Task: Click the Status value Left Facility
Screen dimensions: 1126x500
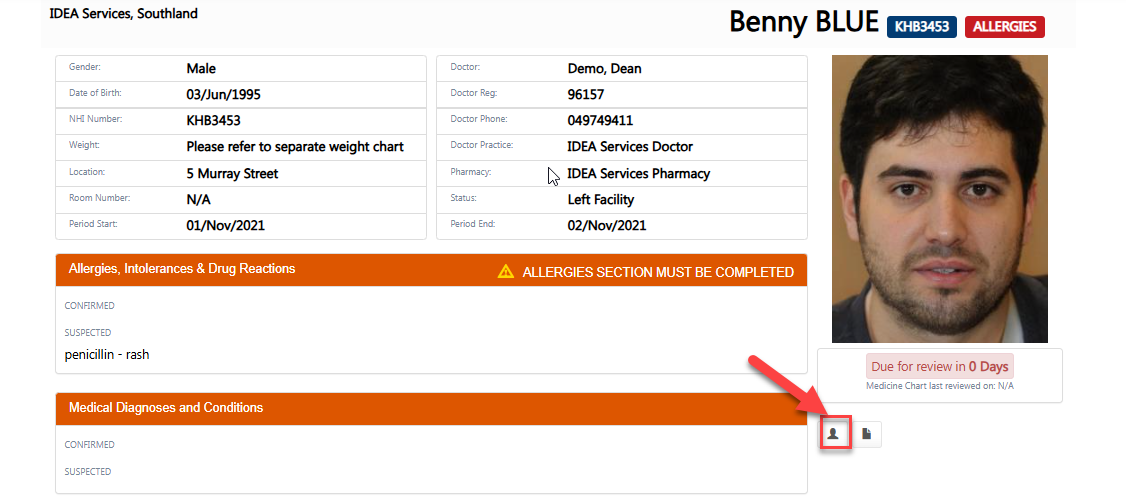Action: point(600,199)
